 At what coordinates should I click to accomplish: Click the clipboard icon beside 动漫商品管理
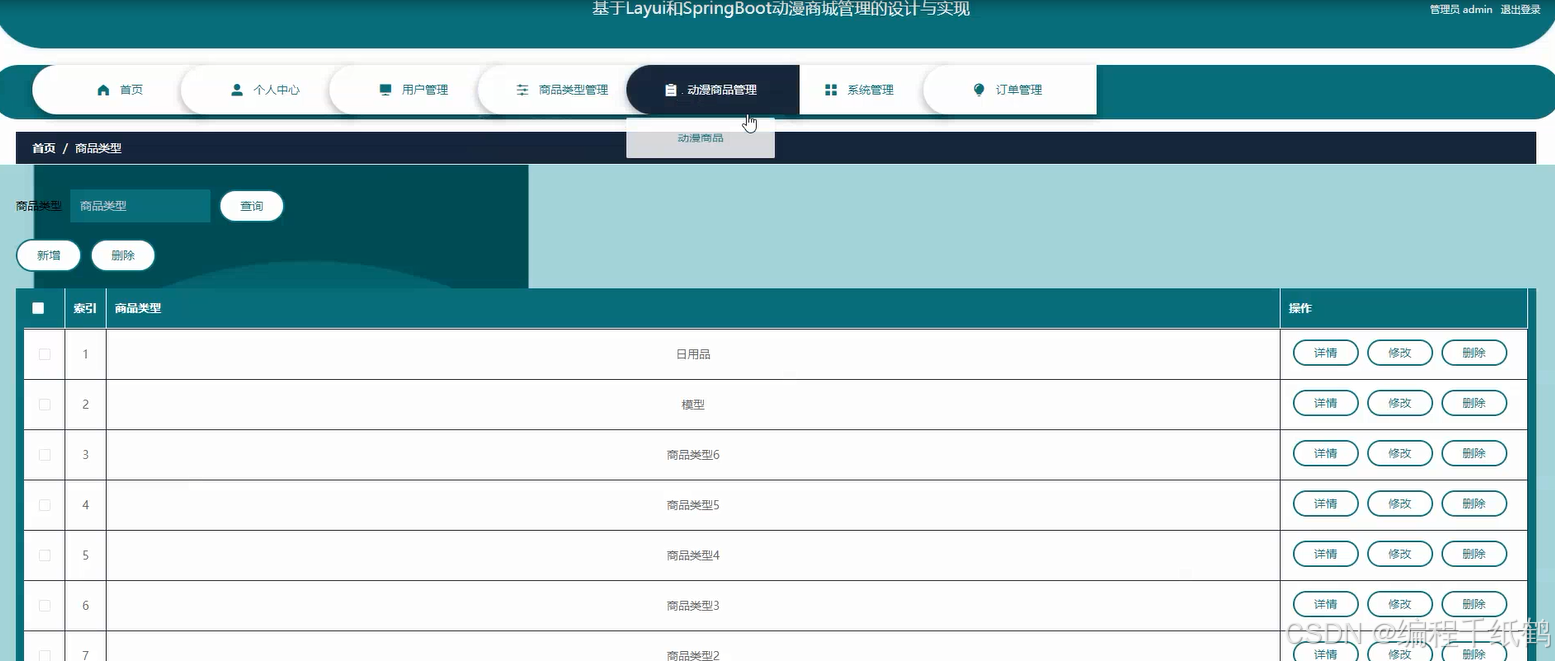[x=671, y=90]
